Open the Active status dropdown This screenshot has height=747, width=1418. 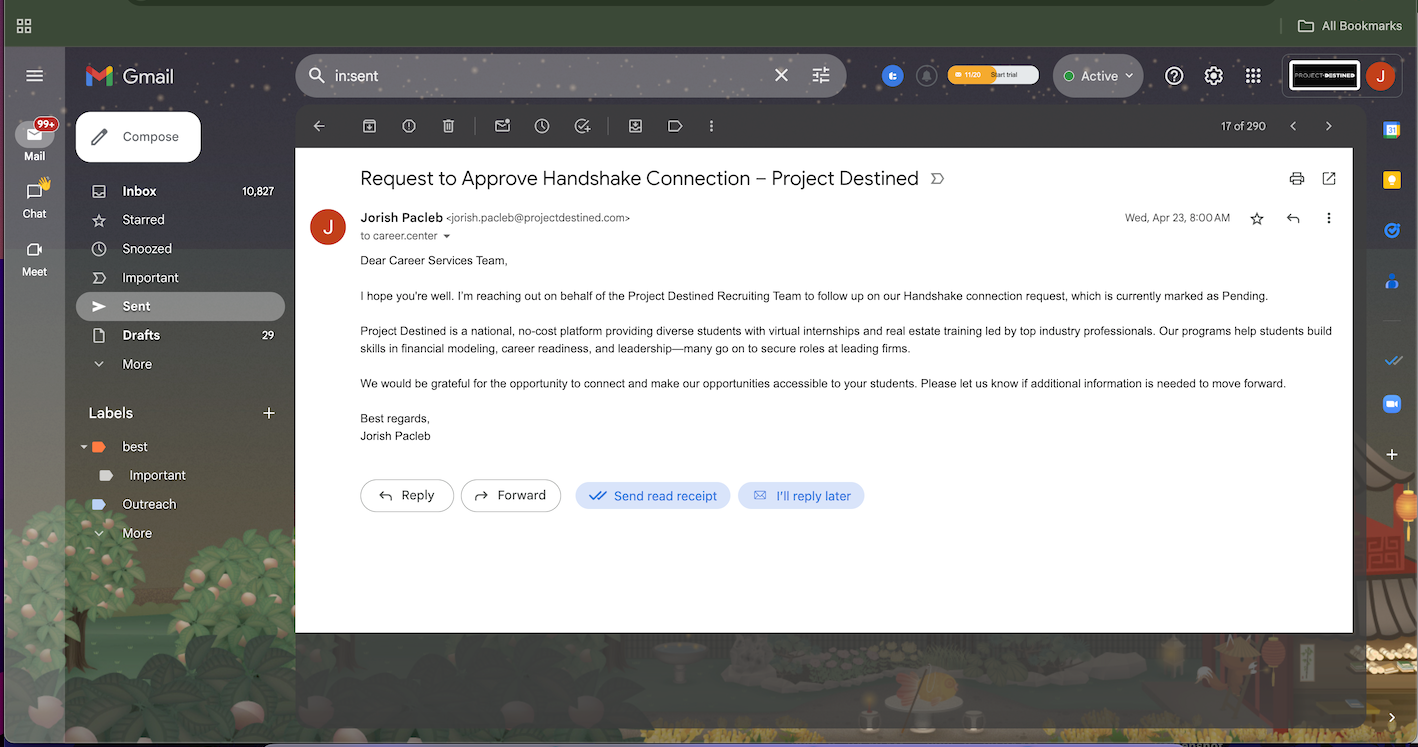(x=1098, y=76)
